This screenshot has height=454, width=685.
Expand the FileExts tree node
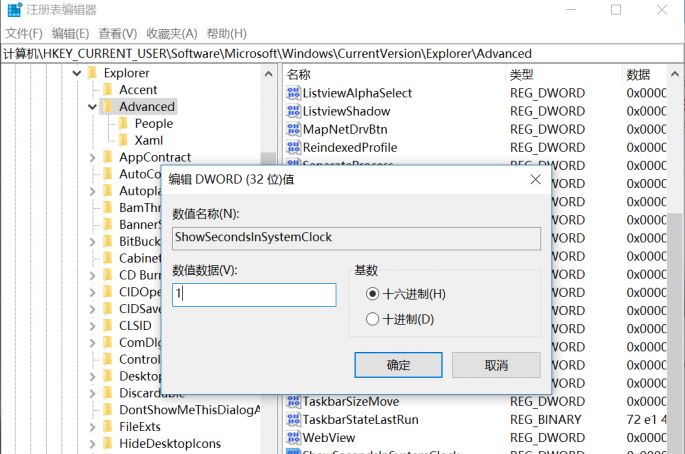tap(92, 426)
